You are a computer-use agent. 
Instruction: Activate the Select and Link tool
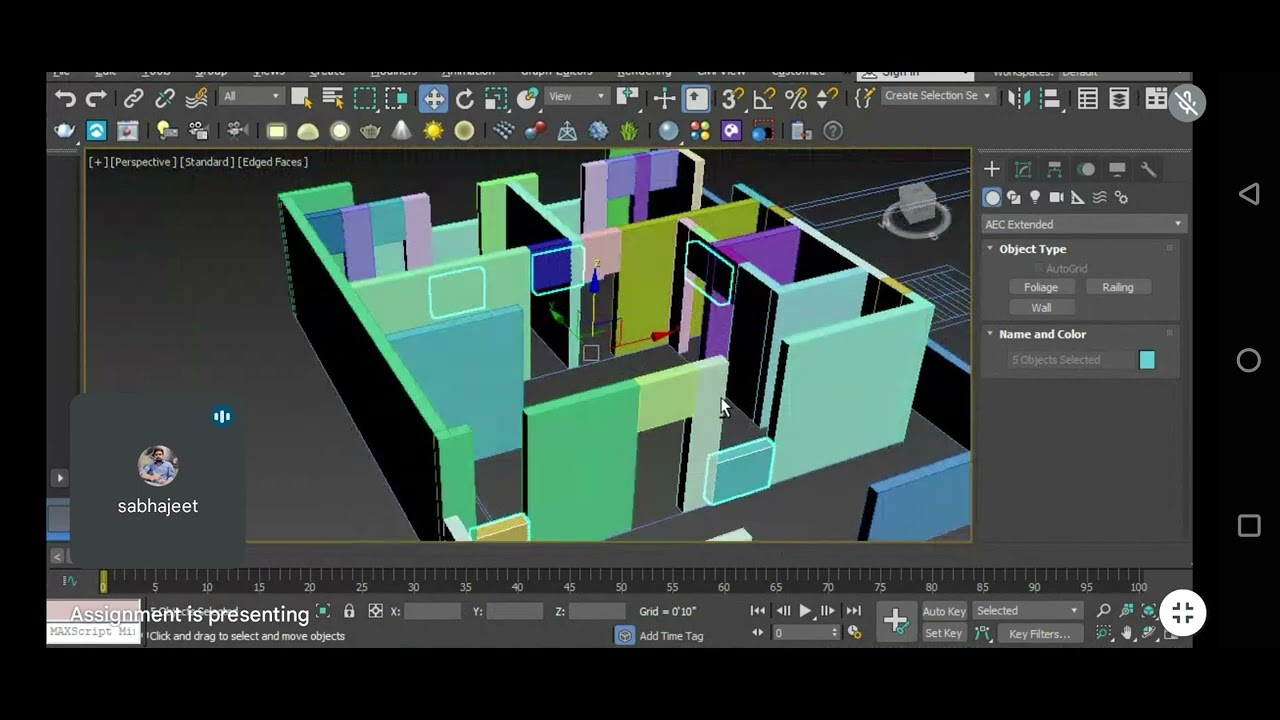133,98
